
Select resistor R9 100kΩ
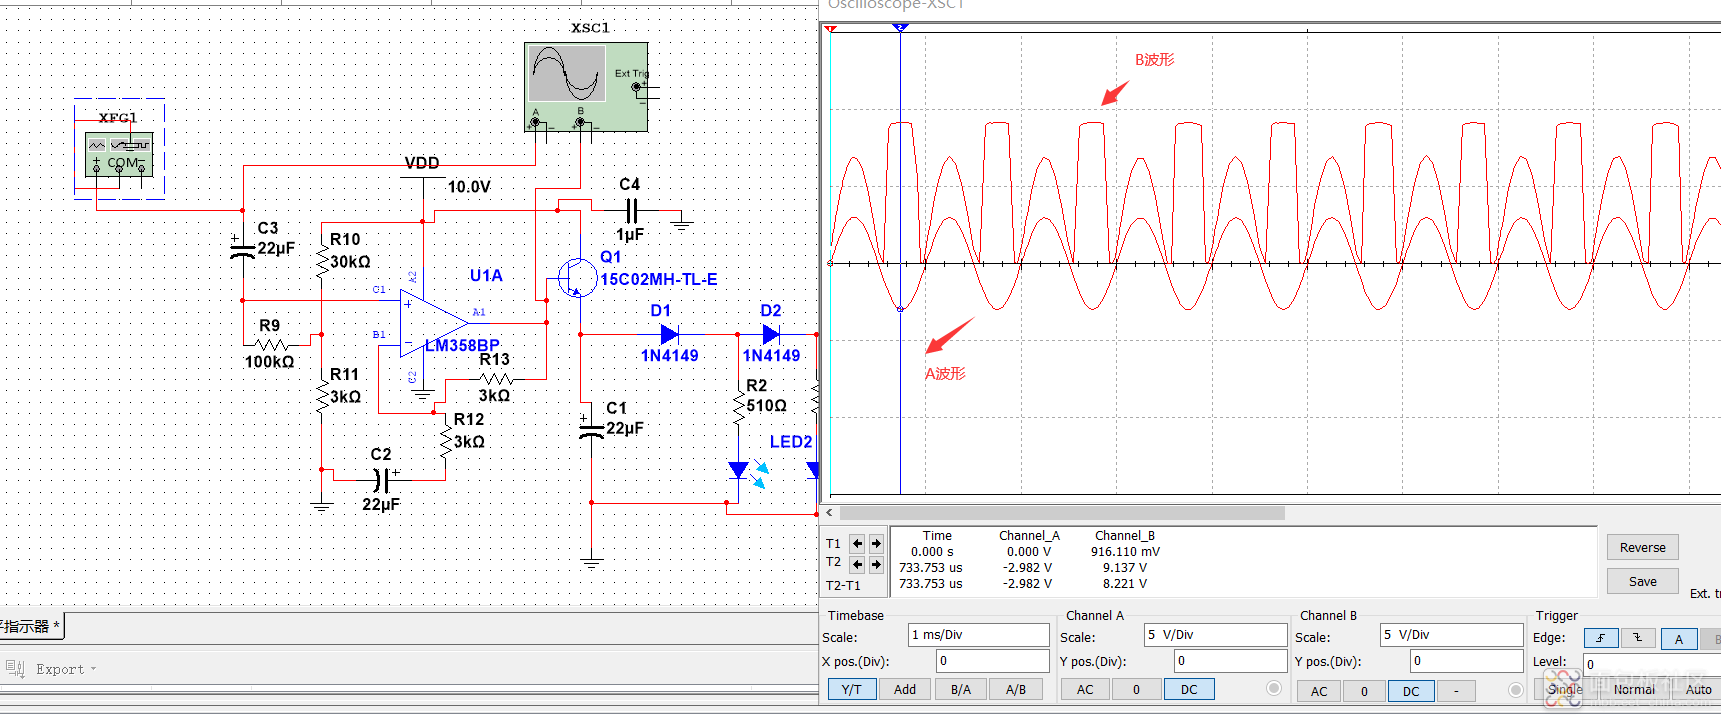click(x=272, y=344)
